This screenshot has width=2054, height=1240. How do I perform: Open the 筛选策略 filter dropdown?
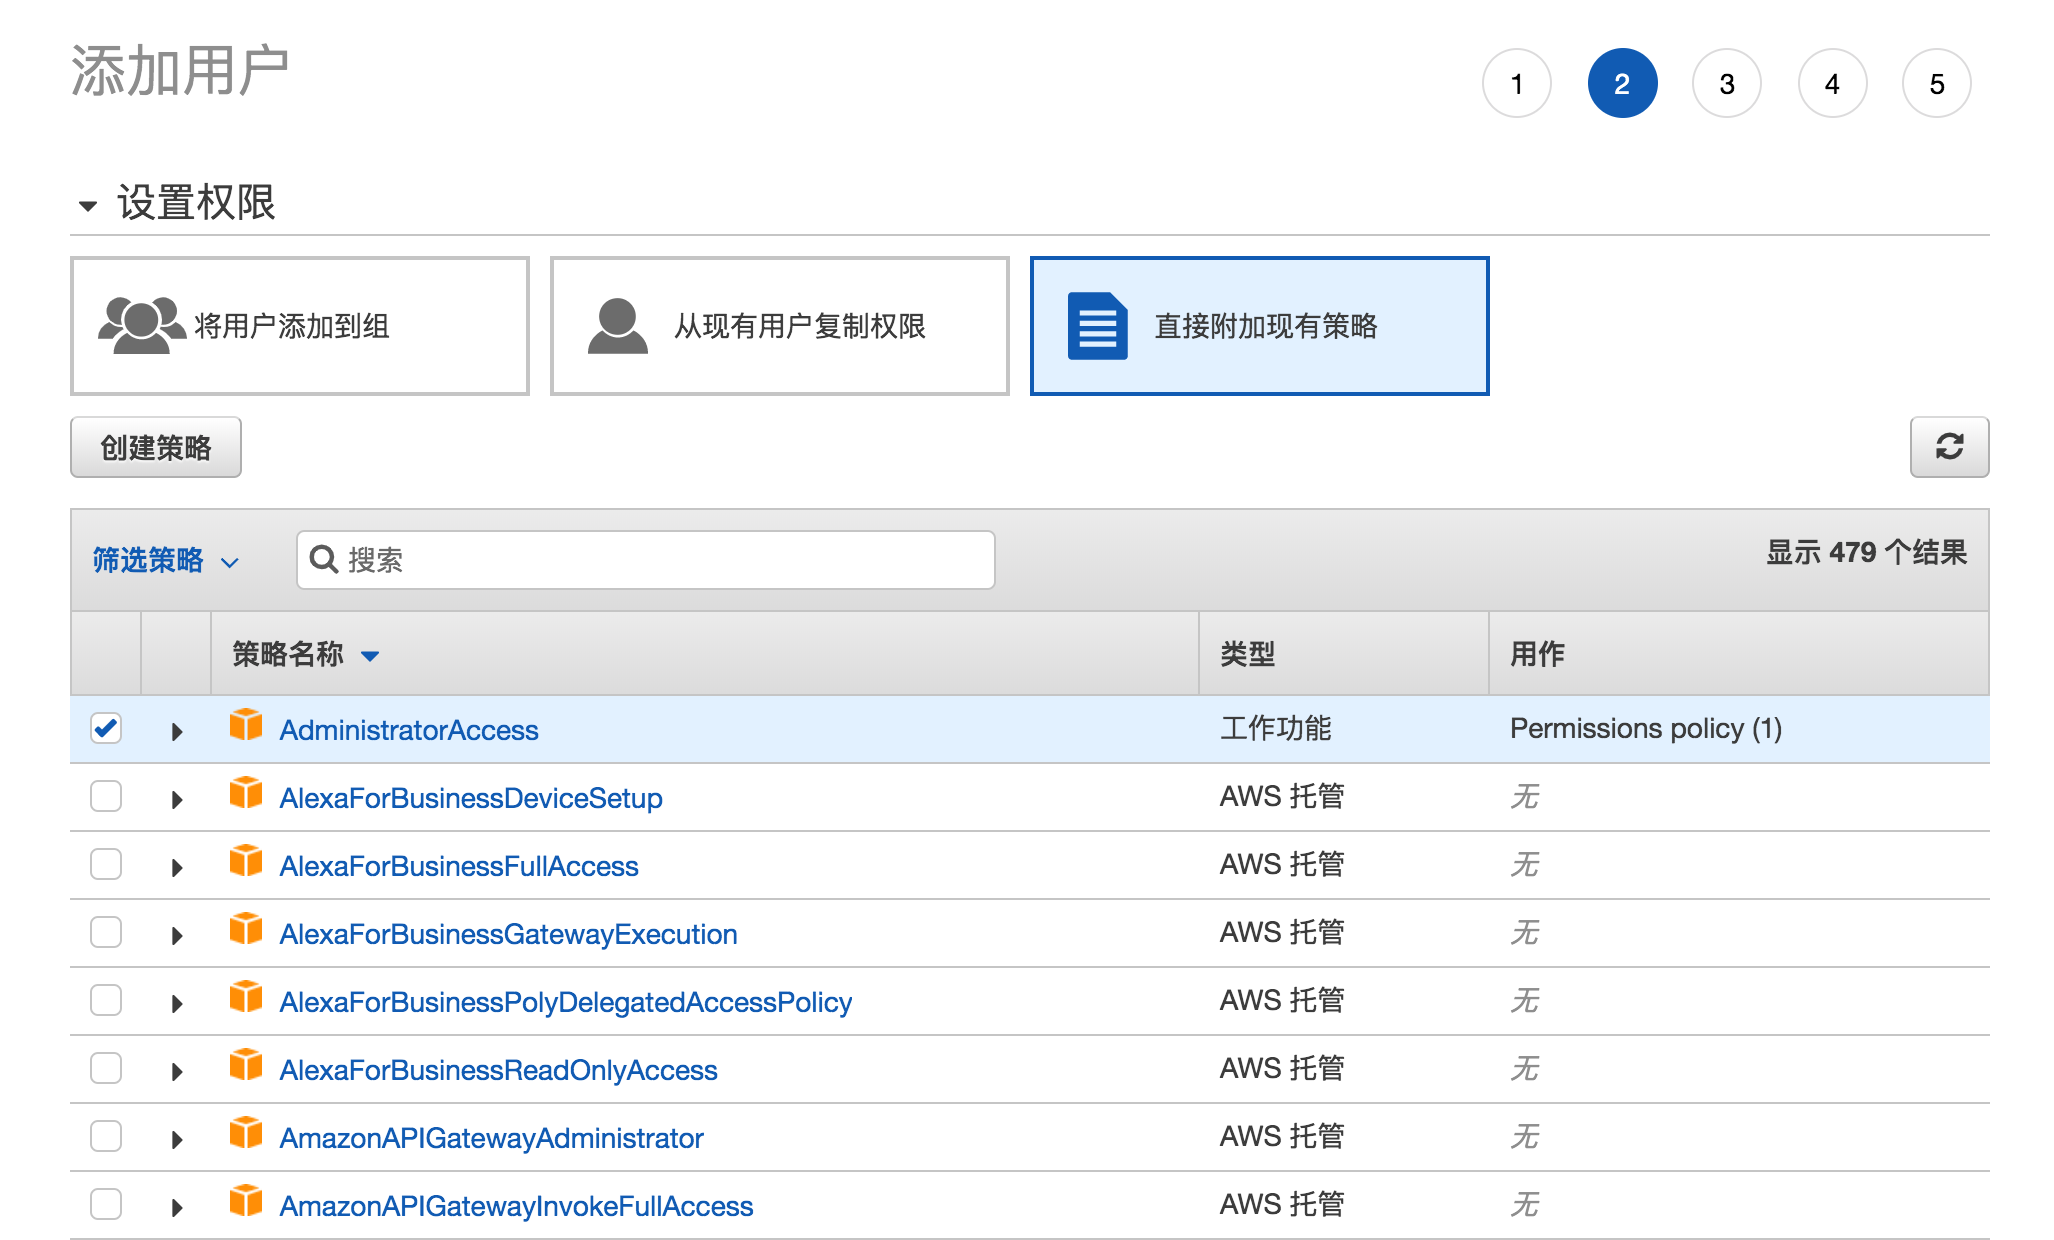(x=165, y=560)
